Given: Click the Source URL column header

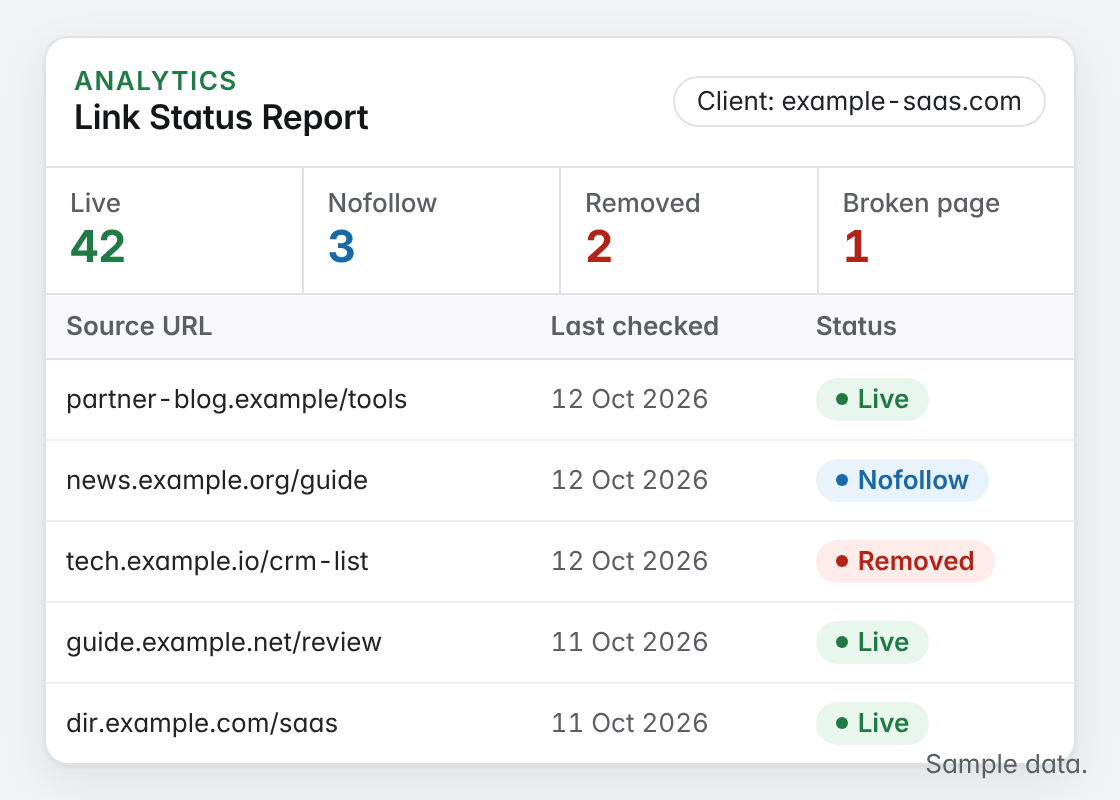Looking at the screenshot, I should [x=139, y=326].
